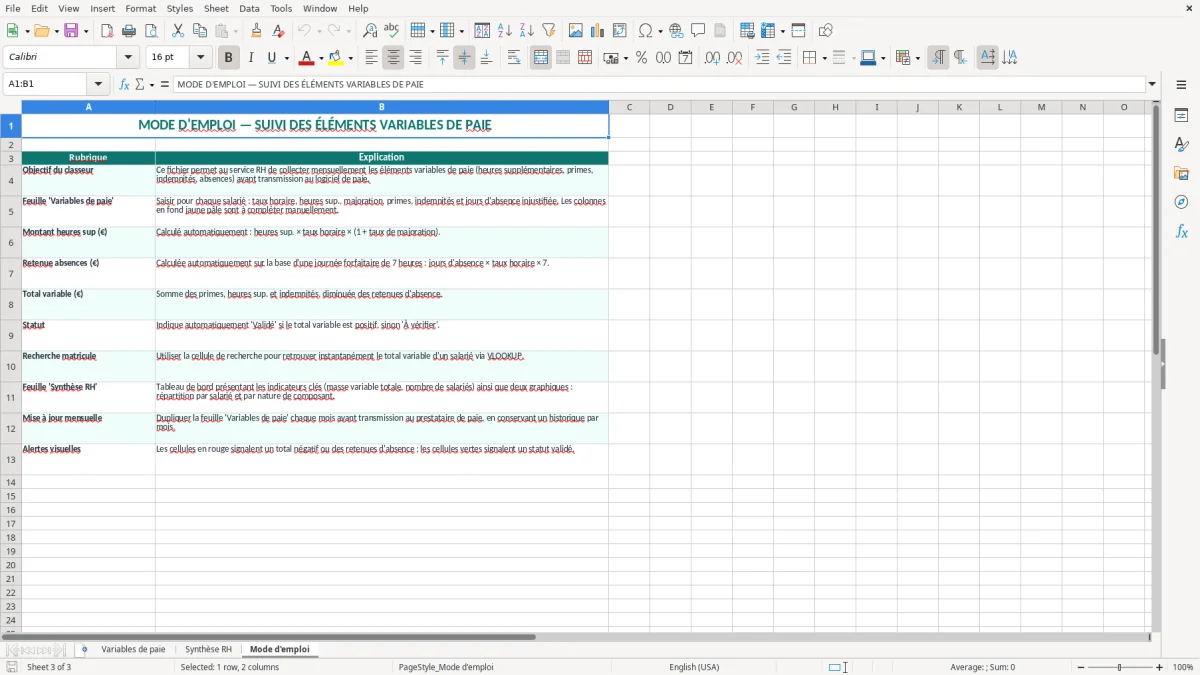The height and width of the screenshot is (675, 1200).
Task: Open the Styles menu
Action: tap(180, 8)
